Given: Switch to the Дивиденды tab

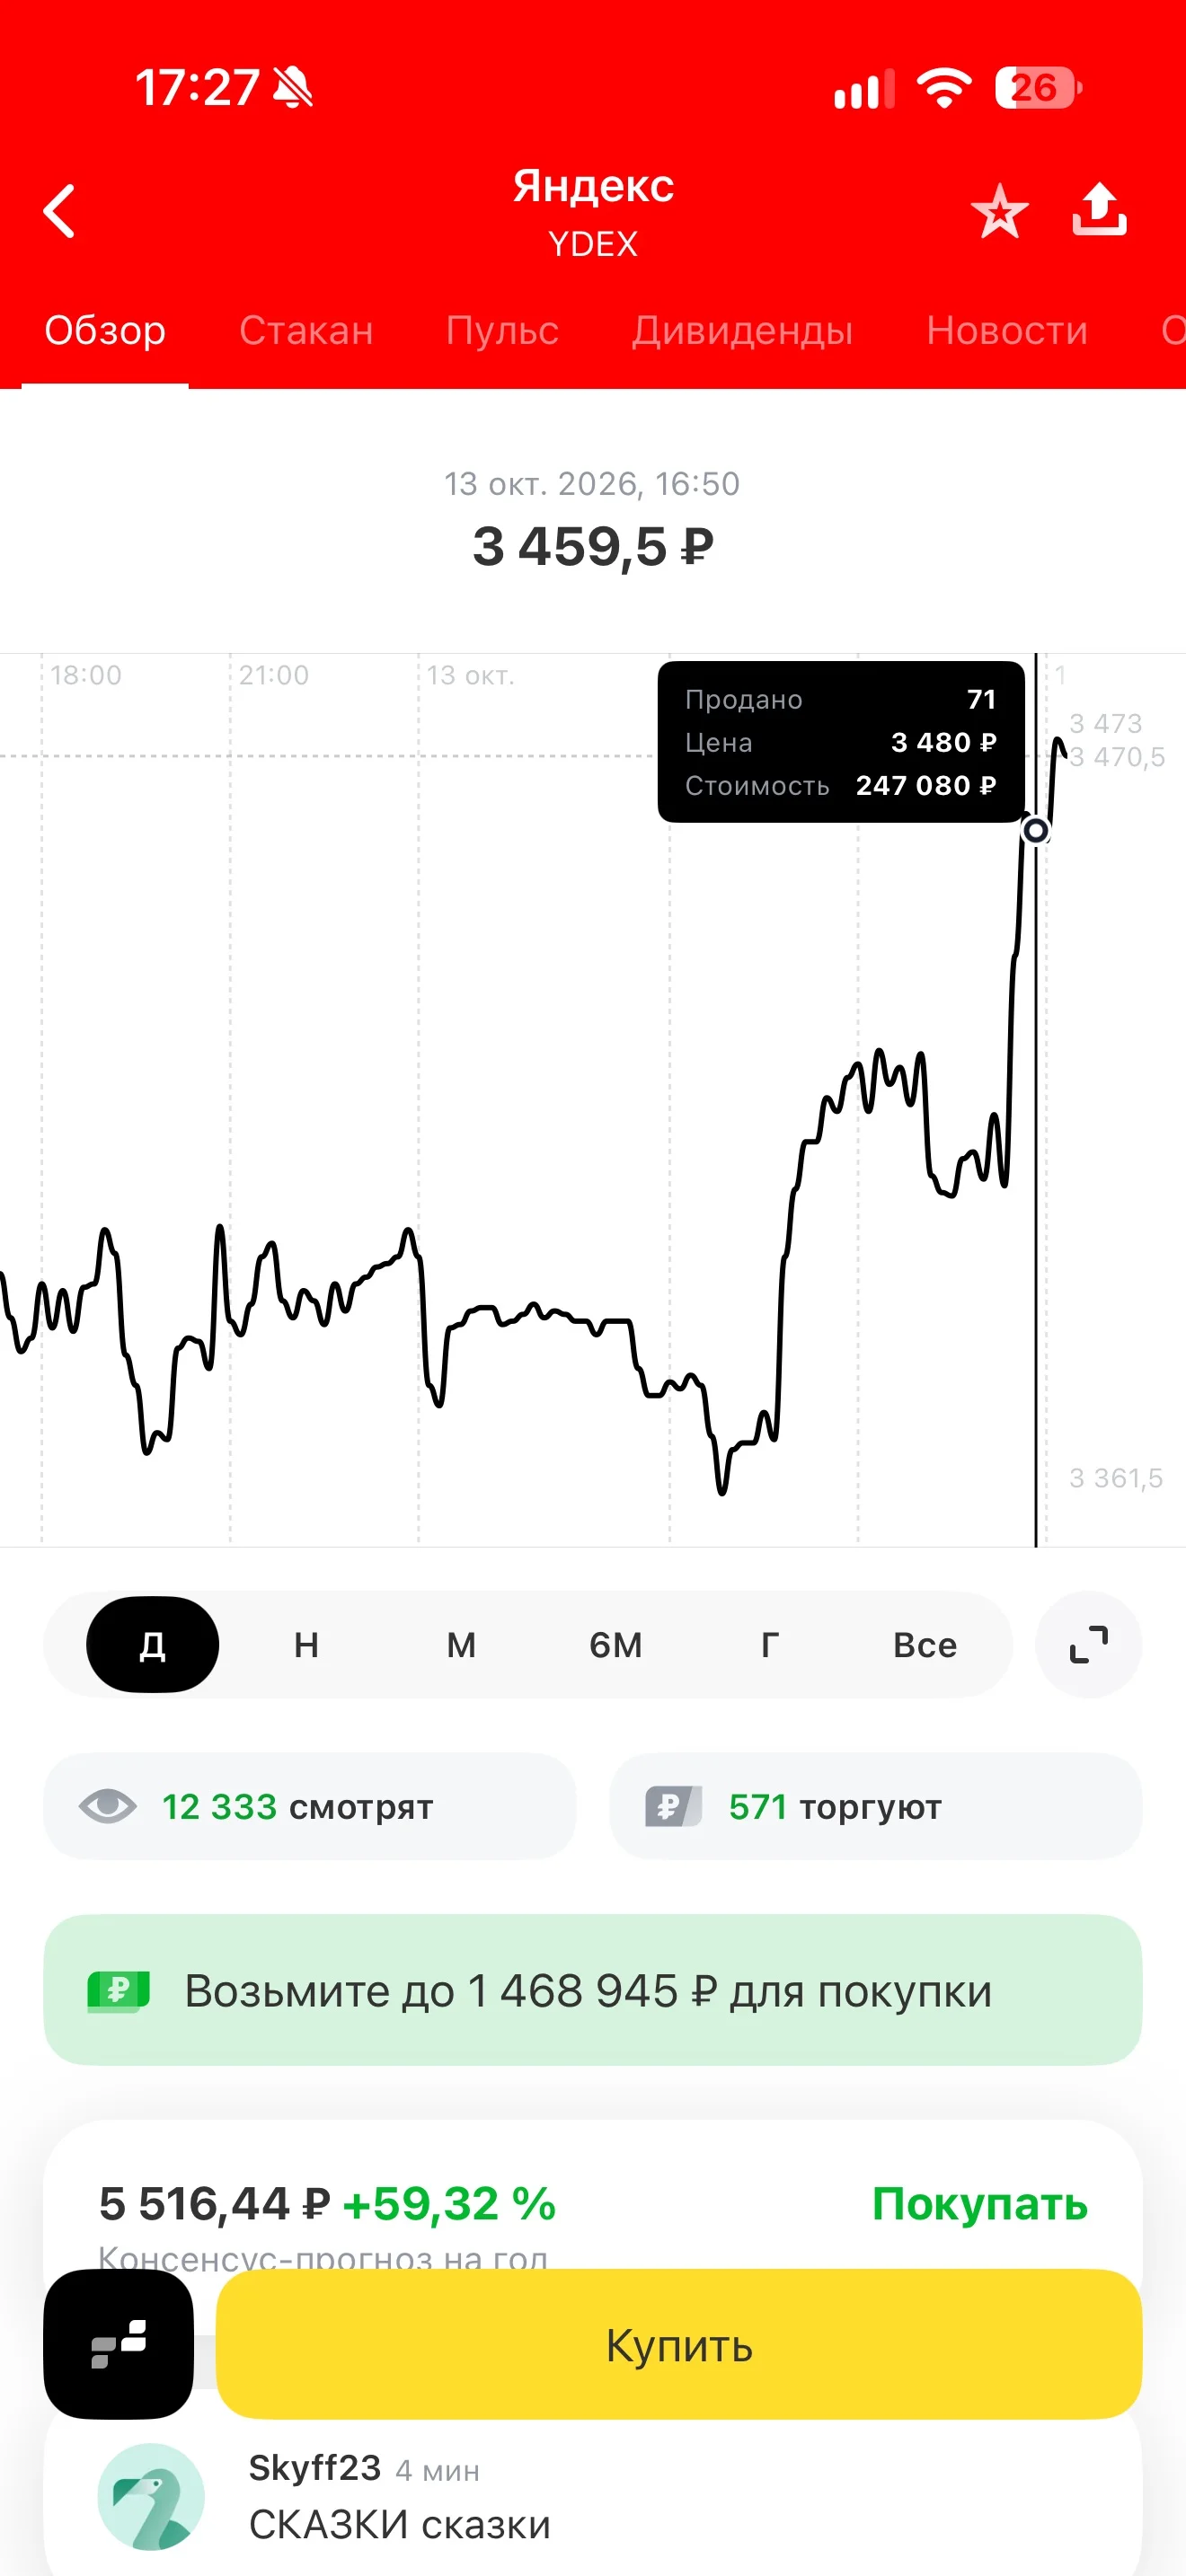Looking at the screenshot, I should 742,330.
